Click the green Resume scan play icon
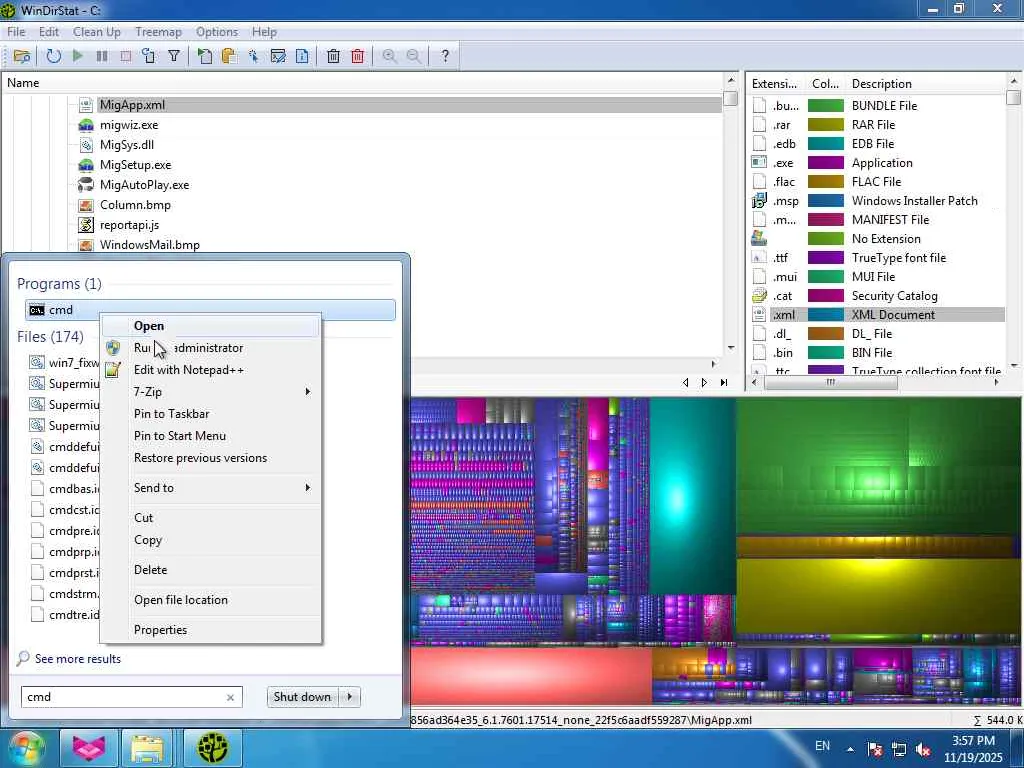This screenshot has height=768, width=1024. [78, 56]
